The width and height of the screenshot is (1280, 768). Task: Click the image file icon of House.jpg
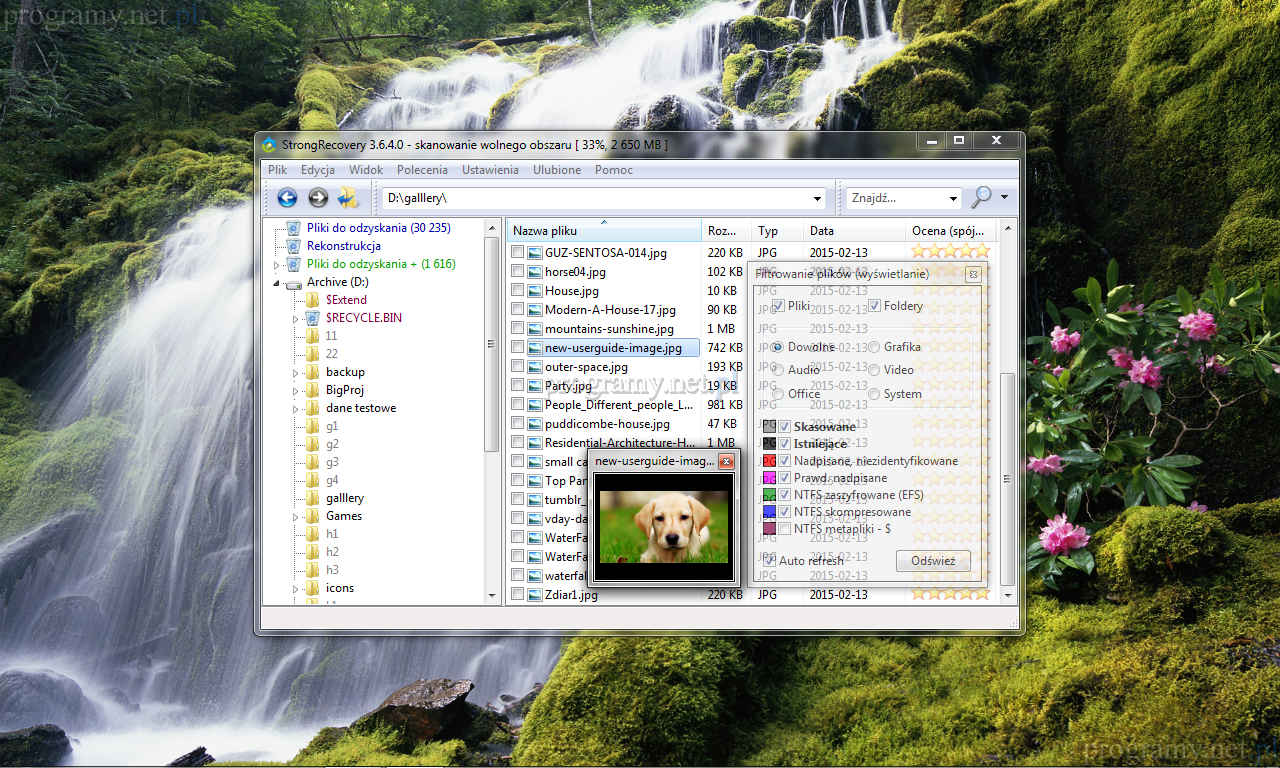click(x=535, y=291)
